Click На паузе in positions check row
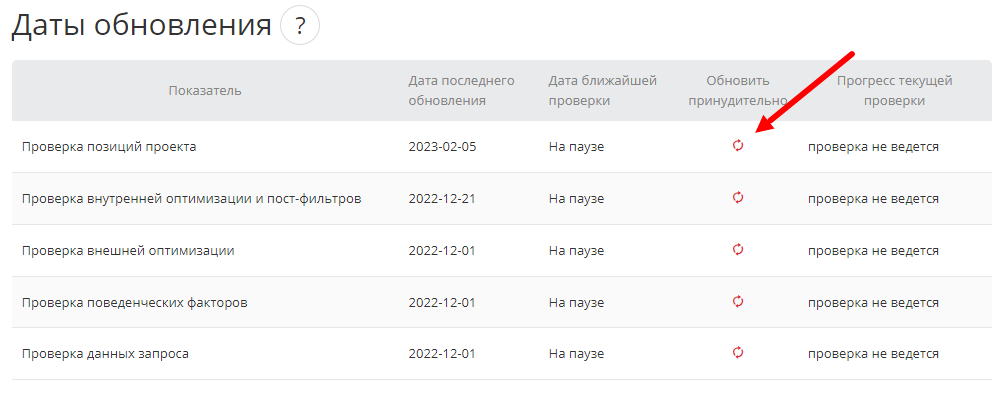Image resolution: width=1002 pixels, height=395 pixels. [x=576, y=147]
